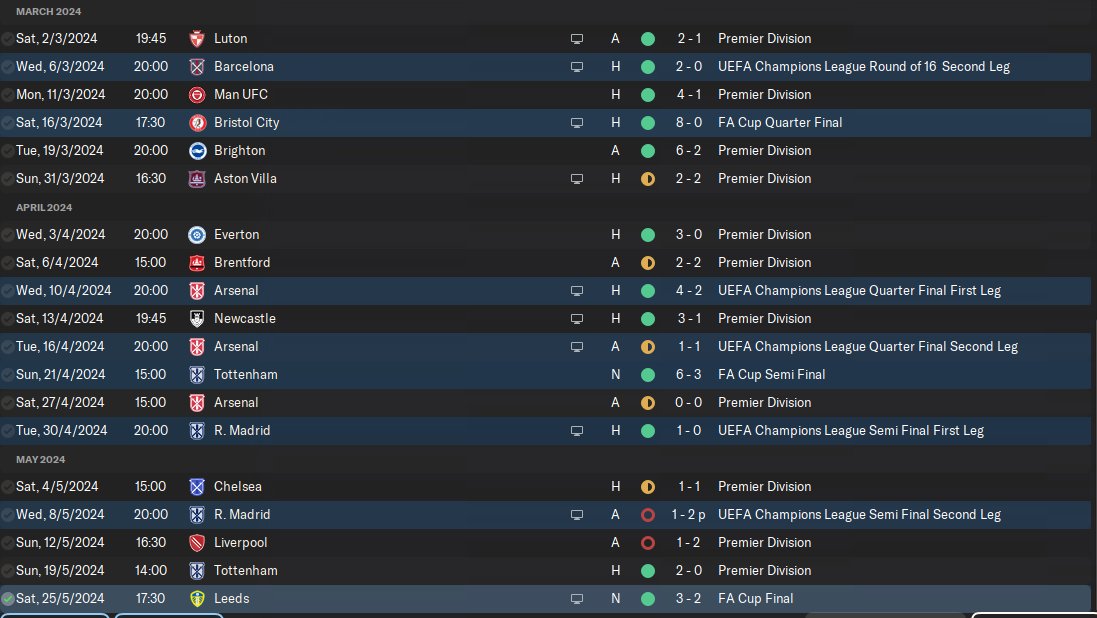This screenshot has width=1097, height=618.
Task: Click the Bristol City club badge
Action: (x=197, y=123)
